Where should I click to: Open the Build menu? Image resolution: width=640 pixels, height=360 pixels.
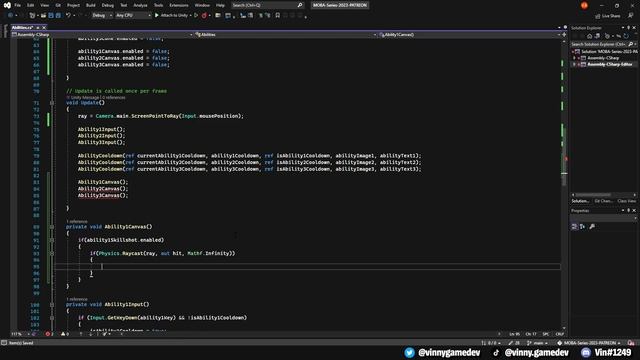pyautogui.click(x=91, y=5)
